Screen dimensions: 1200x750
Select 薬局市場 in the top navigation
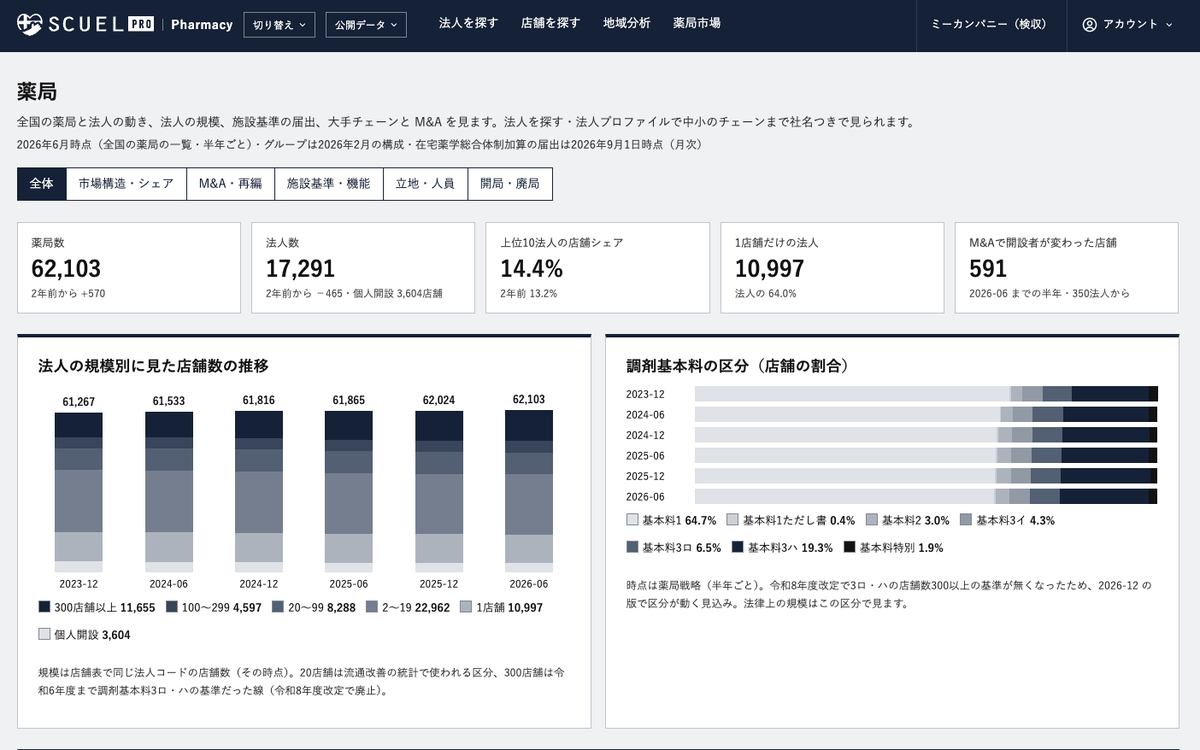(x=696, y=23)
